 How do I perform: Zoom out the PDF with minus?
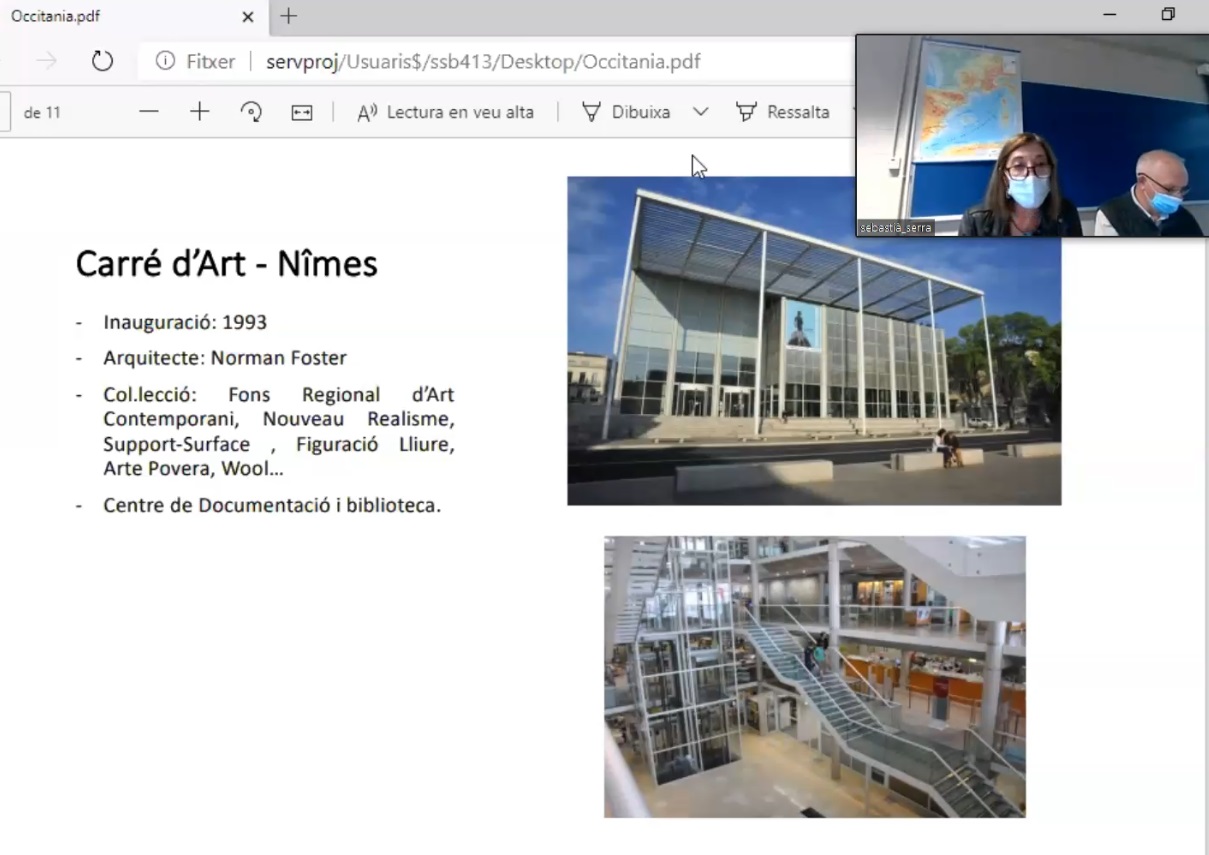149,112
